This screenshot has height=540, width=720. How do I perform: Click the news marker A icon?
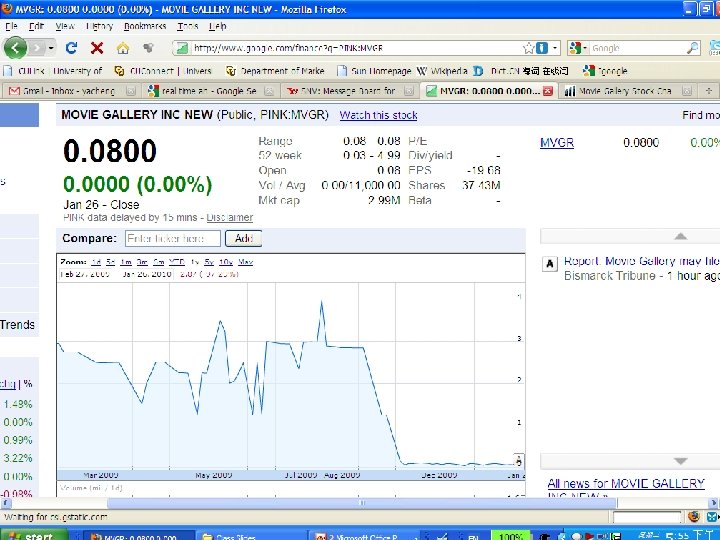pos(550,264)
